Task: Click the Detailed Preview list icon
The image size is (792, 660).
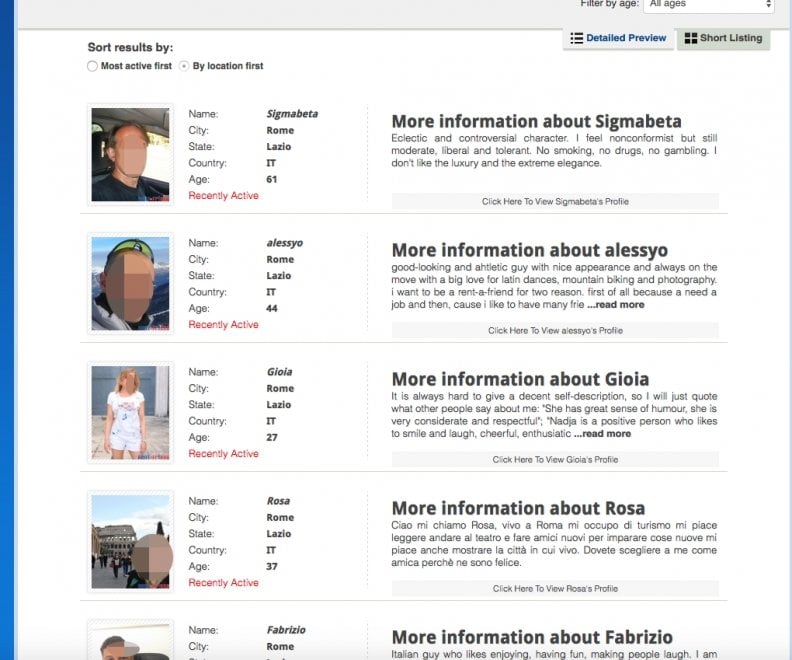Action: [577, 38]
